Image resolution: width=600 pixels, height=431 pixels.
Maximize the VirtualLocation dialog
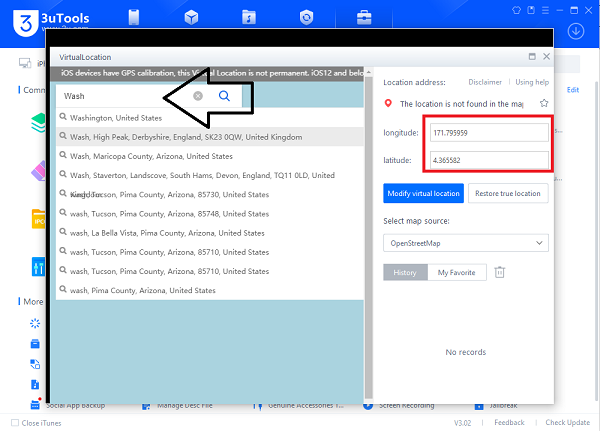[532, 57]
